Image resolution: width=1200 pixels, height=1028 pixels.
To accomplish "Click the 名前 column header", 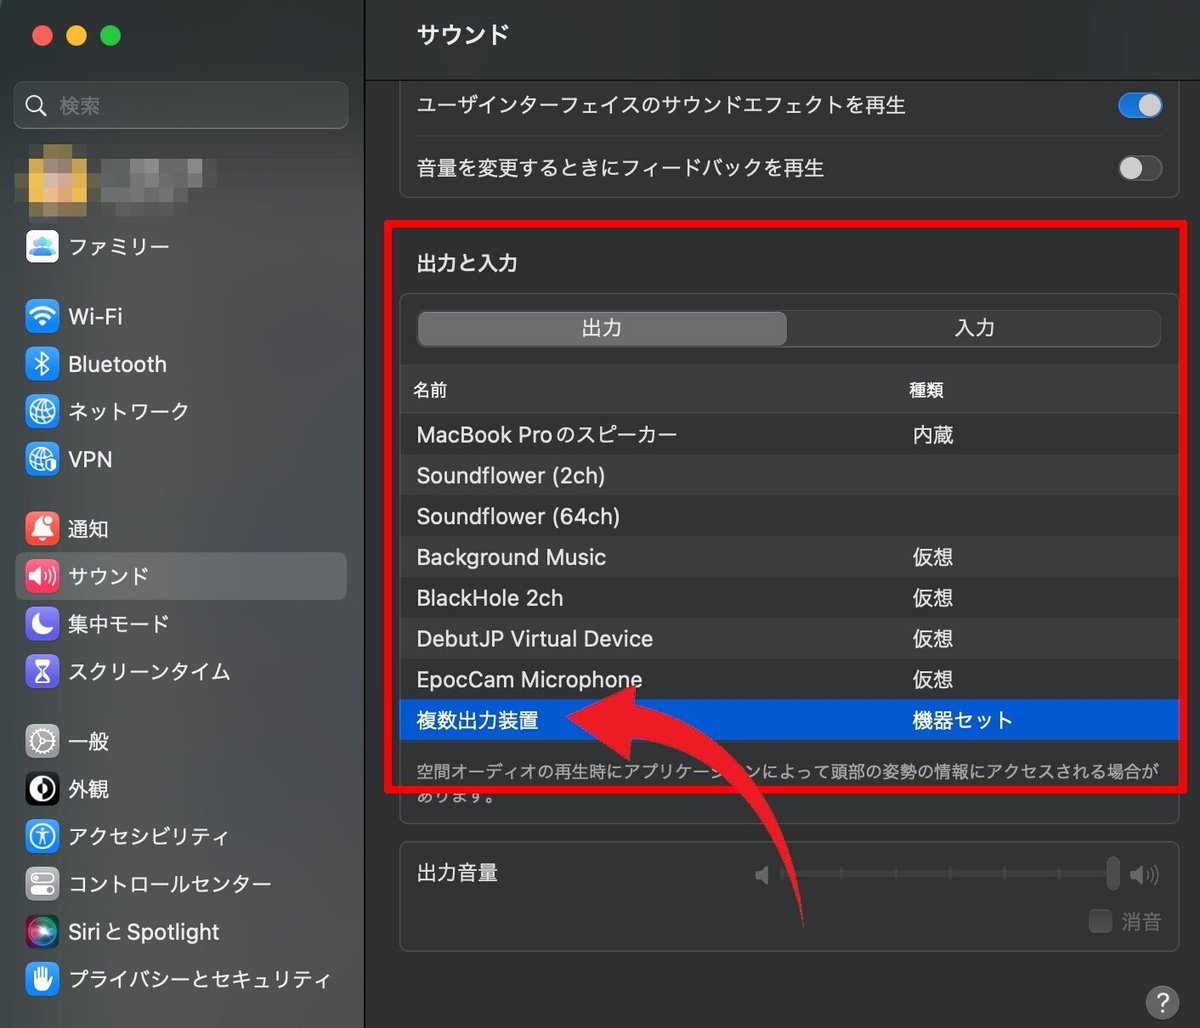I will (x=430, y=390).
